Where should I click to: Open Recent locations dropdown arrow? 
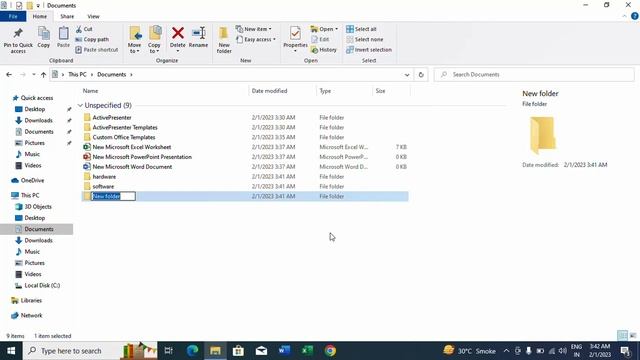coord(33,75)
